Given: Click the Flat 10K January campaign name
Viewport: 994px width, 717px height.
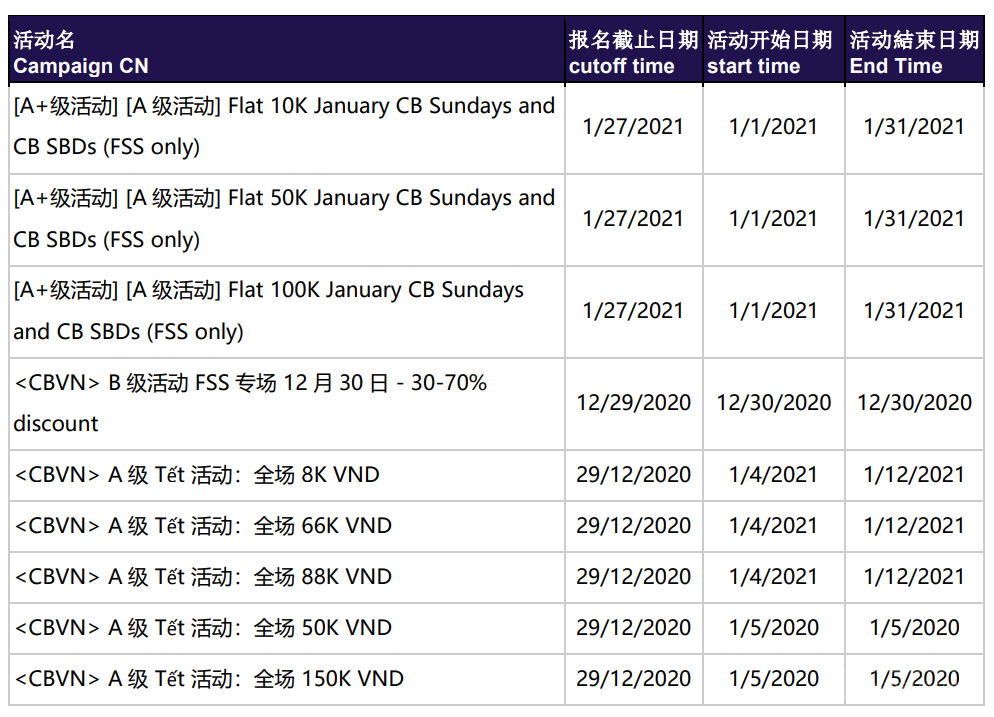Looking at the screenshot, I should coord(284,126).
